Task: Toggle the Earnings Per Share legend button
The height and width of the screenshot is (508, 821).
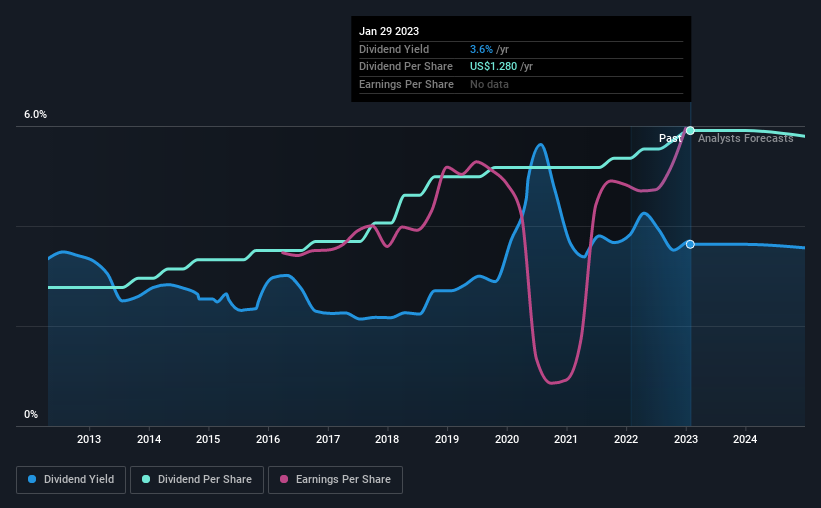Action: point(335,480)
